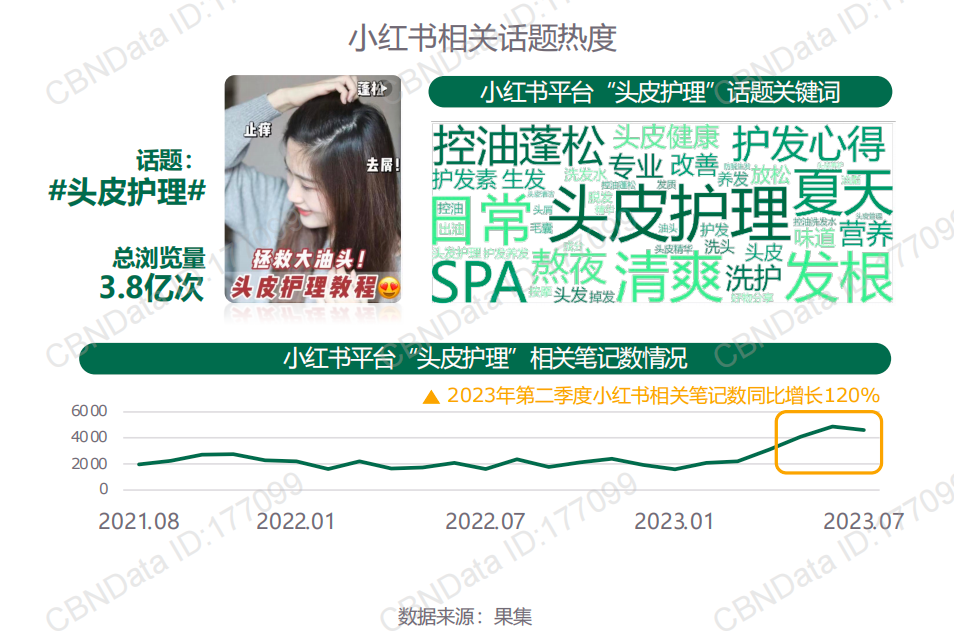954x642 pixels.
Task: Click the word 营养 in the word cloud
Action: tap(866, 233)
